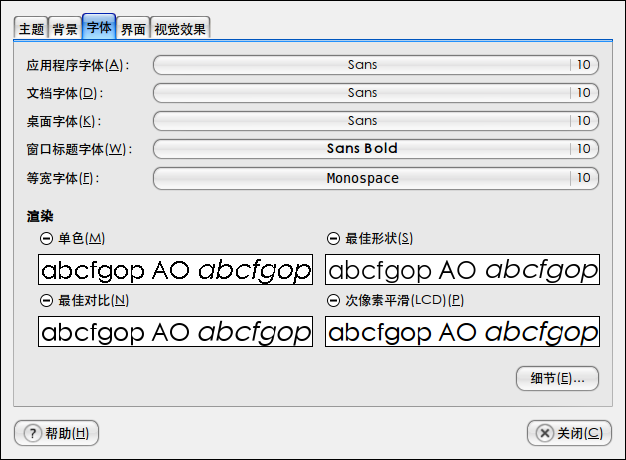Screen dimensions: 626x460
Task: Select the 最佳对比(N) rendering radio button
Action: click(46, 301)
